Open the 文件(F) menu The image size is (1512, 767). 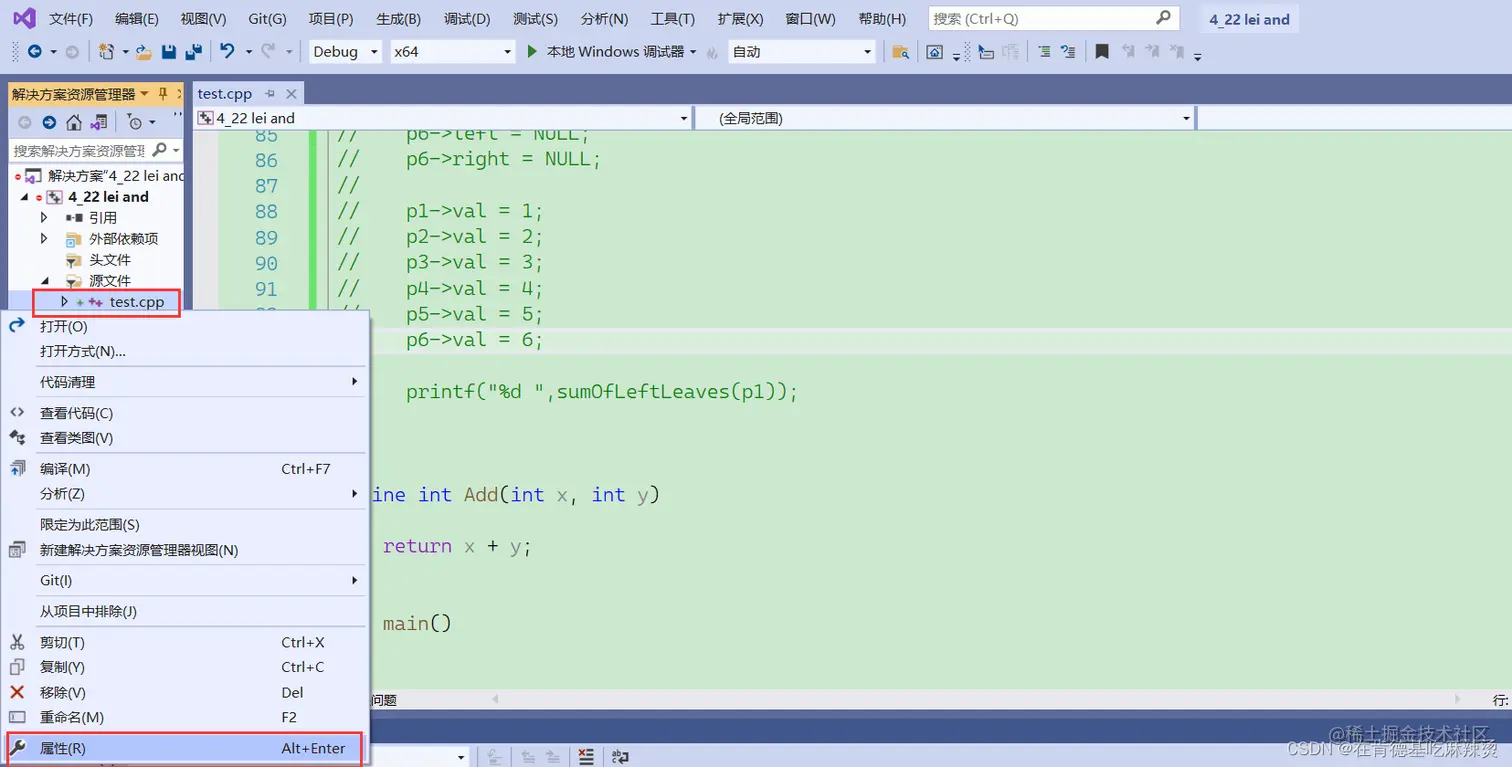coord(71,19)
